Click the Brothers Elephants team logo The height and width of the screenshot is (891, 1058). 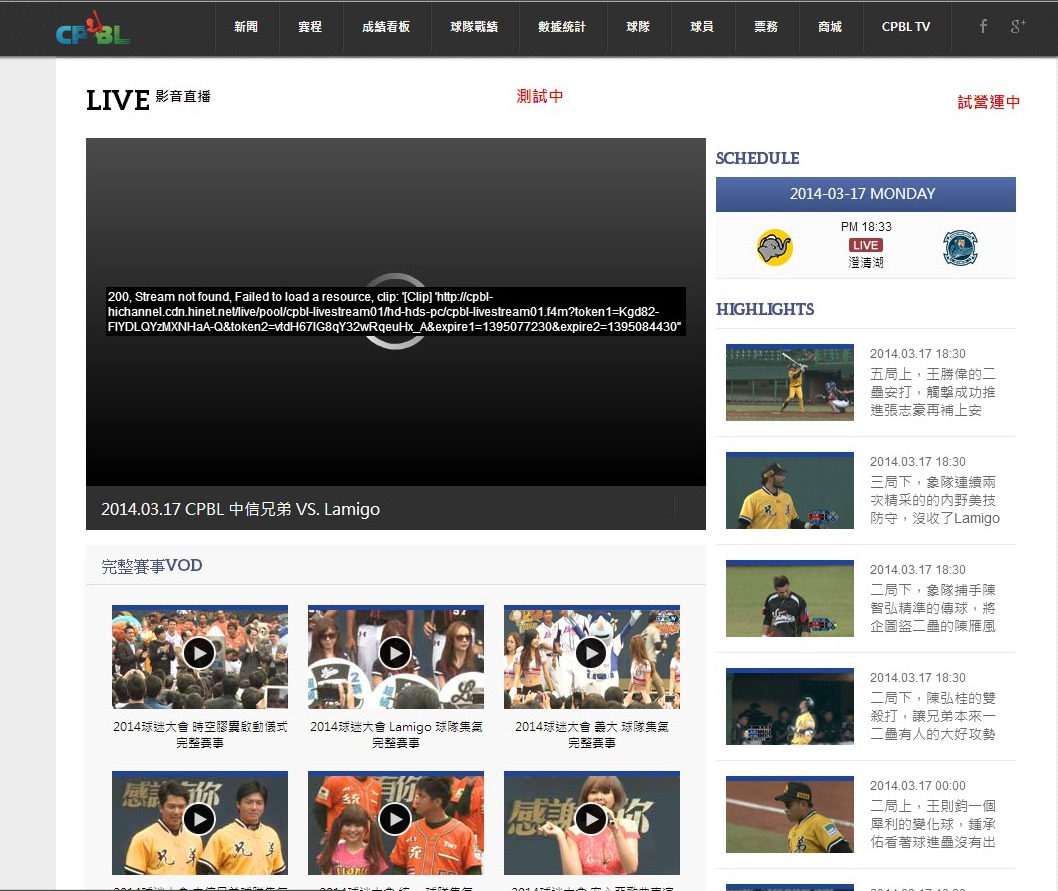pyautogui.click(x=775, y=248)
